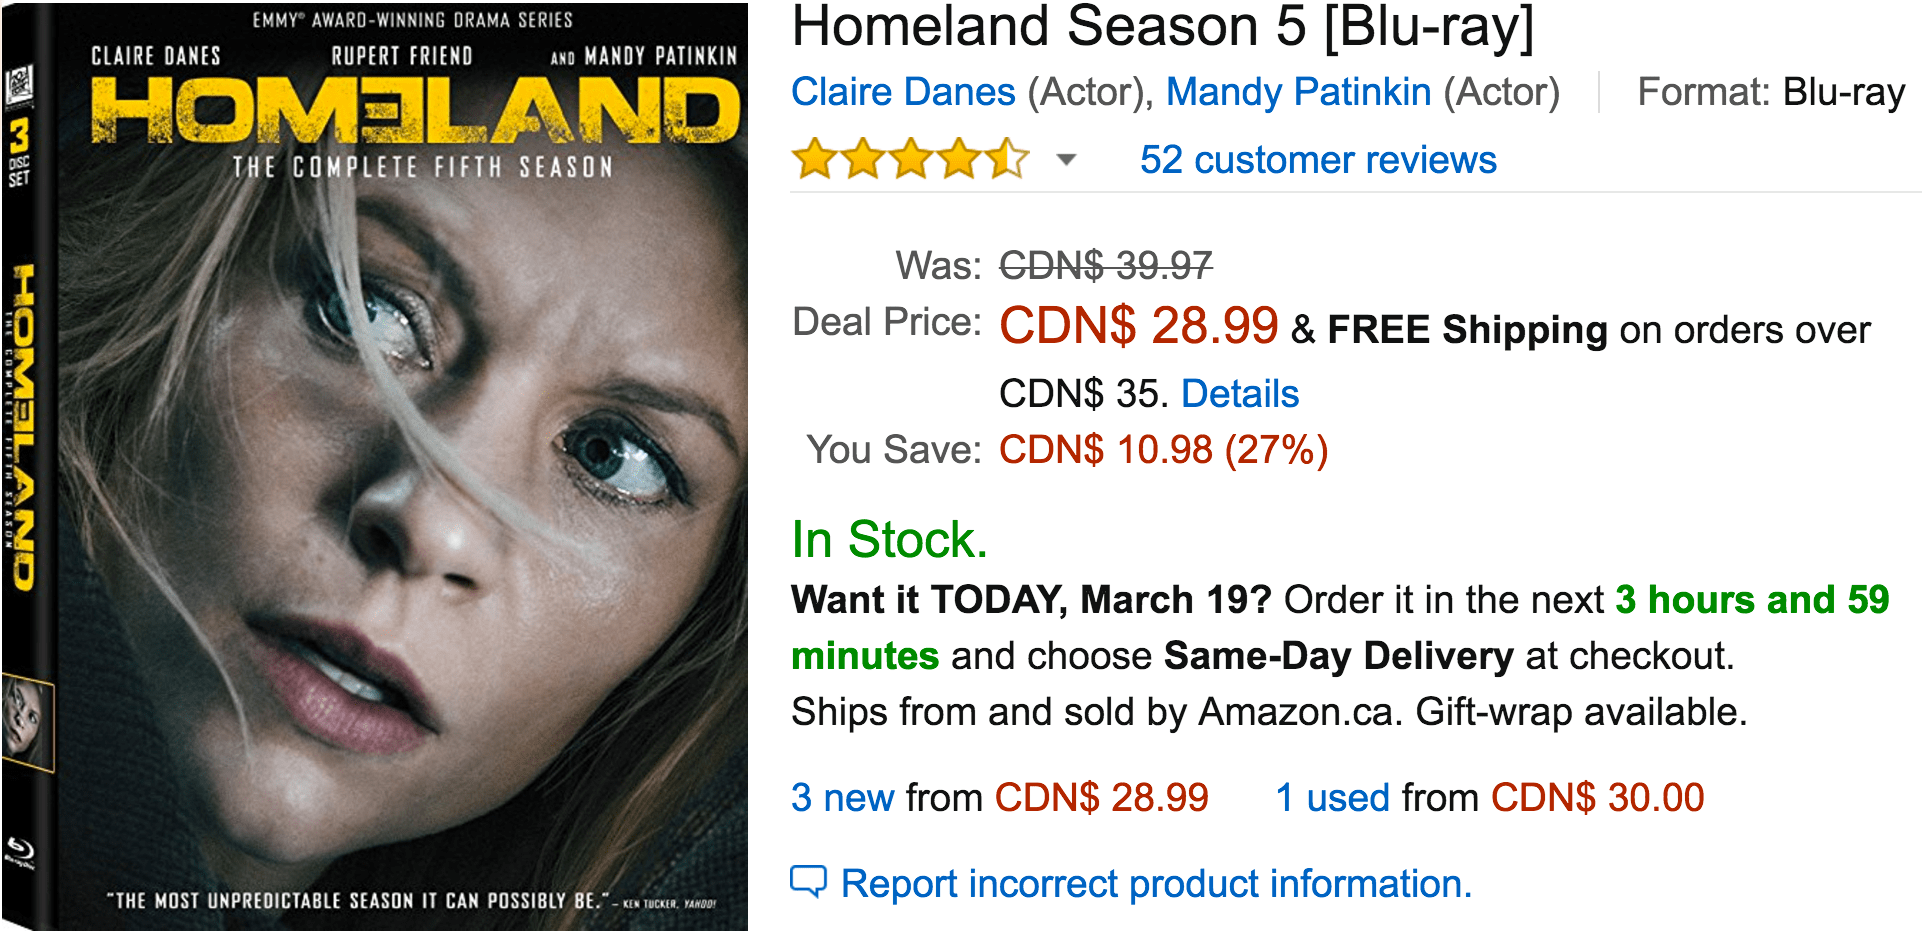Click the 3 disc set badge
The width and height of the screenshot is (1922, 936).
(19, 153)
